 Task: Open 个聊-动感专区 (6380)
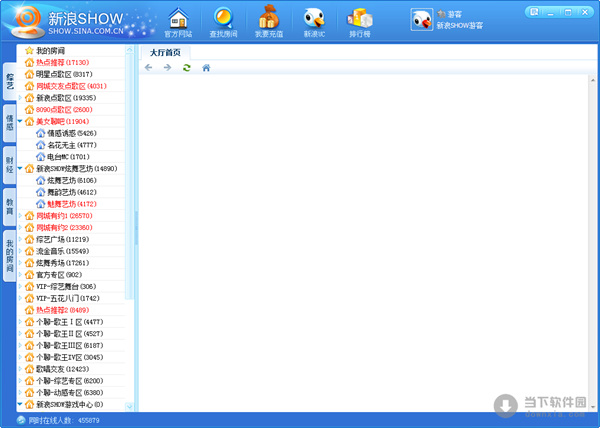tap(71, 392)
